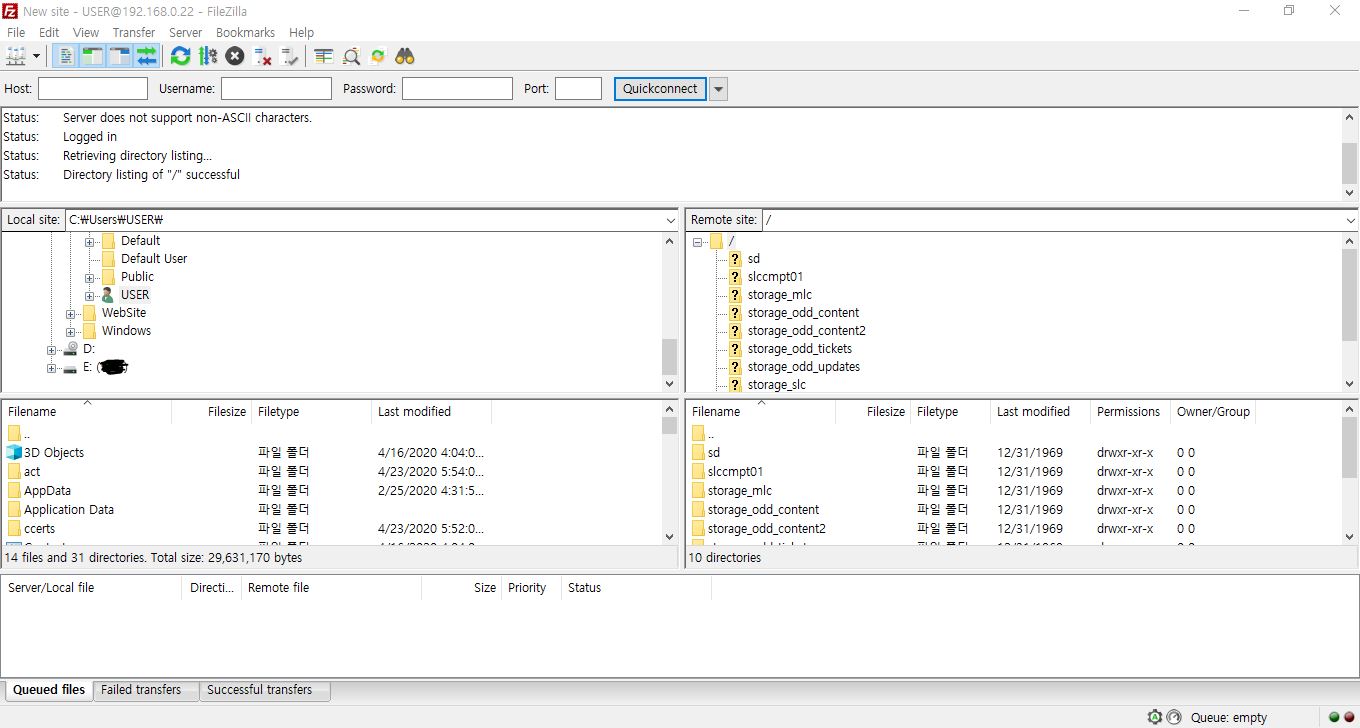The image size is (1360, 728).
Task: Toggle the remote directory tree display
Action: 119,56
